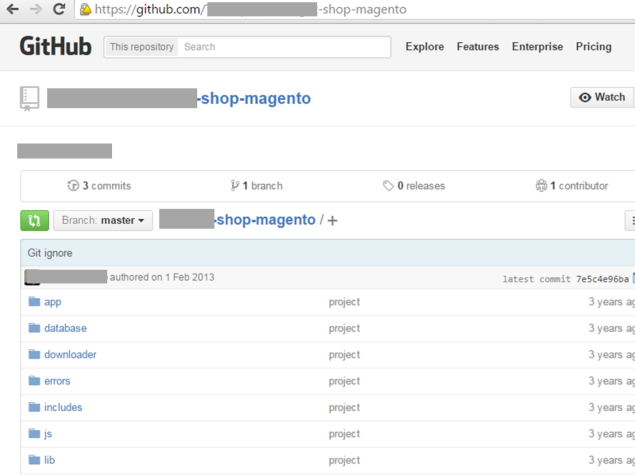The image size is (635, 475).
Task: Click the errors folder icon
Action: (x=34, y=381)
